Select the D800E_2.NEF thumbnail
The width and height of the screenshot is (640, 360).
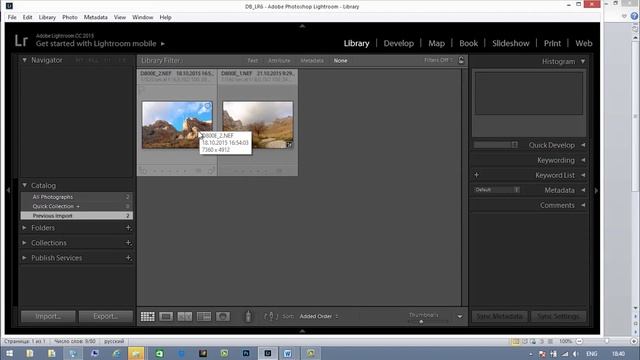coord(177,125)
